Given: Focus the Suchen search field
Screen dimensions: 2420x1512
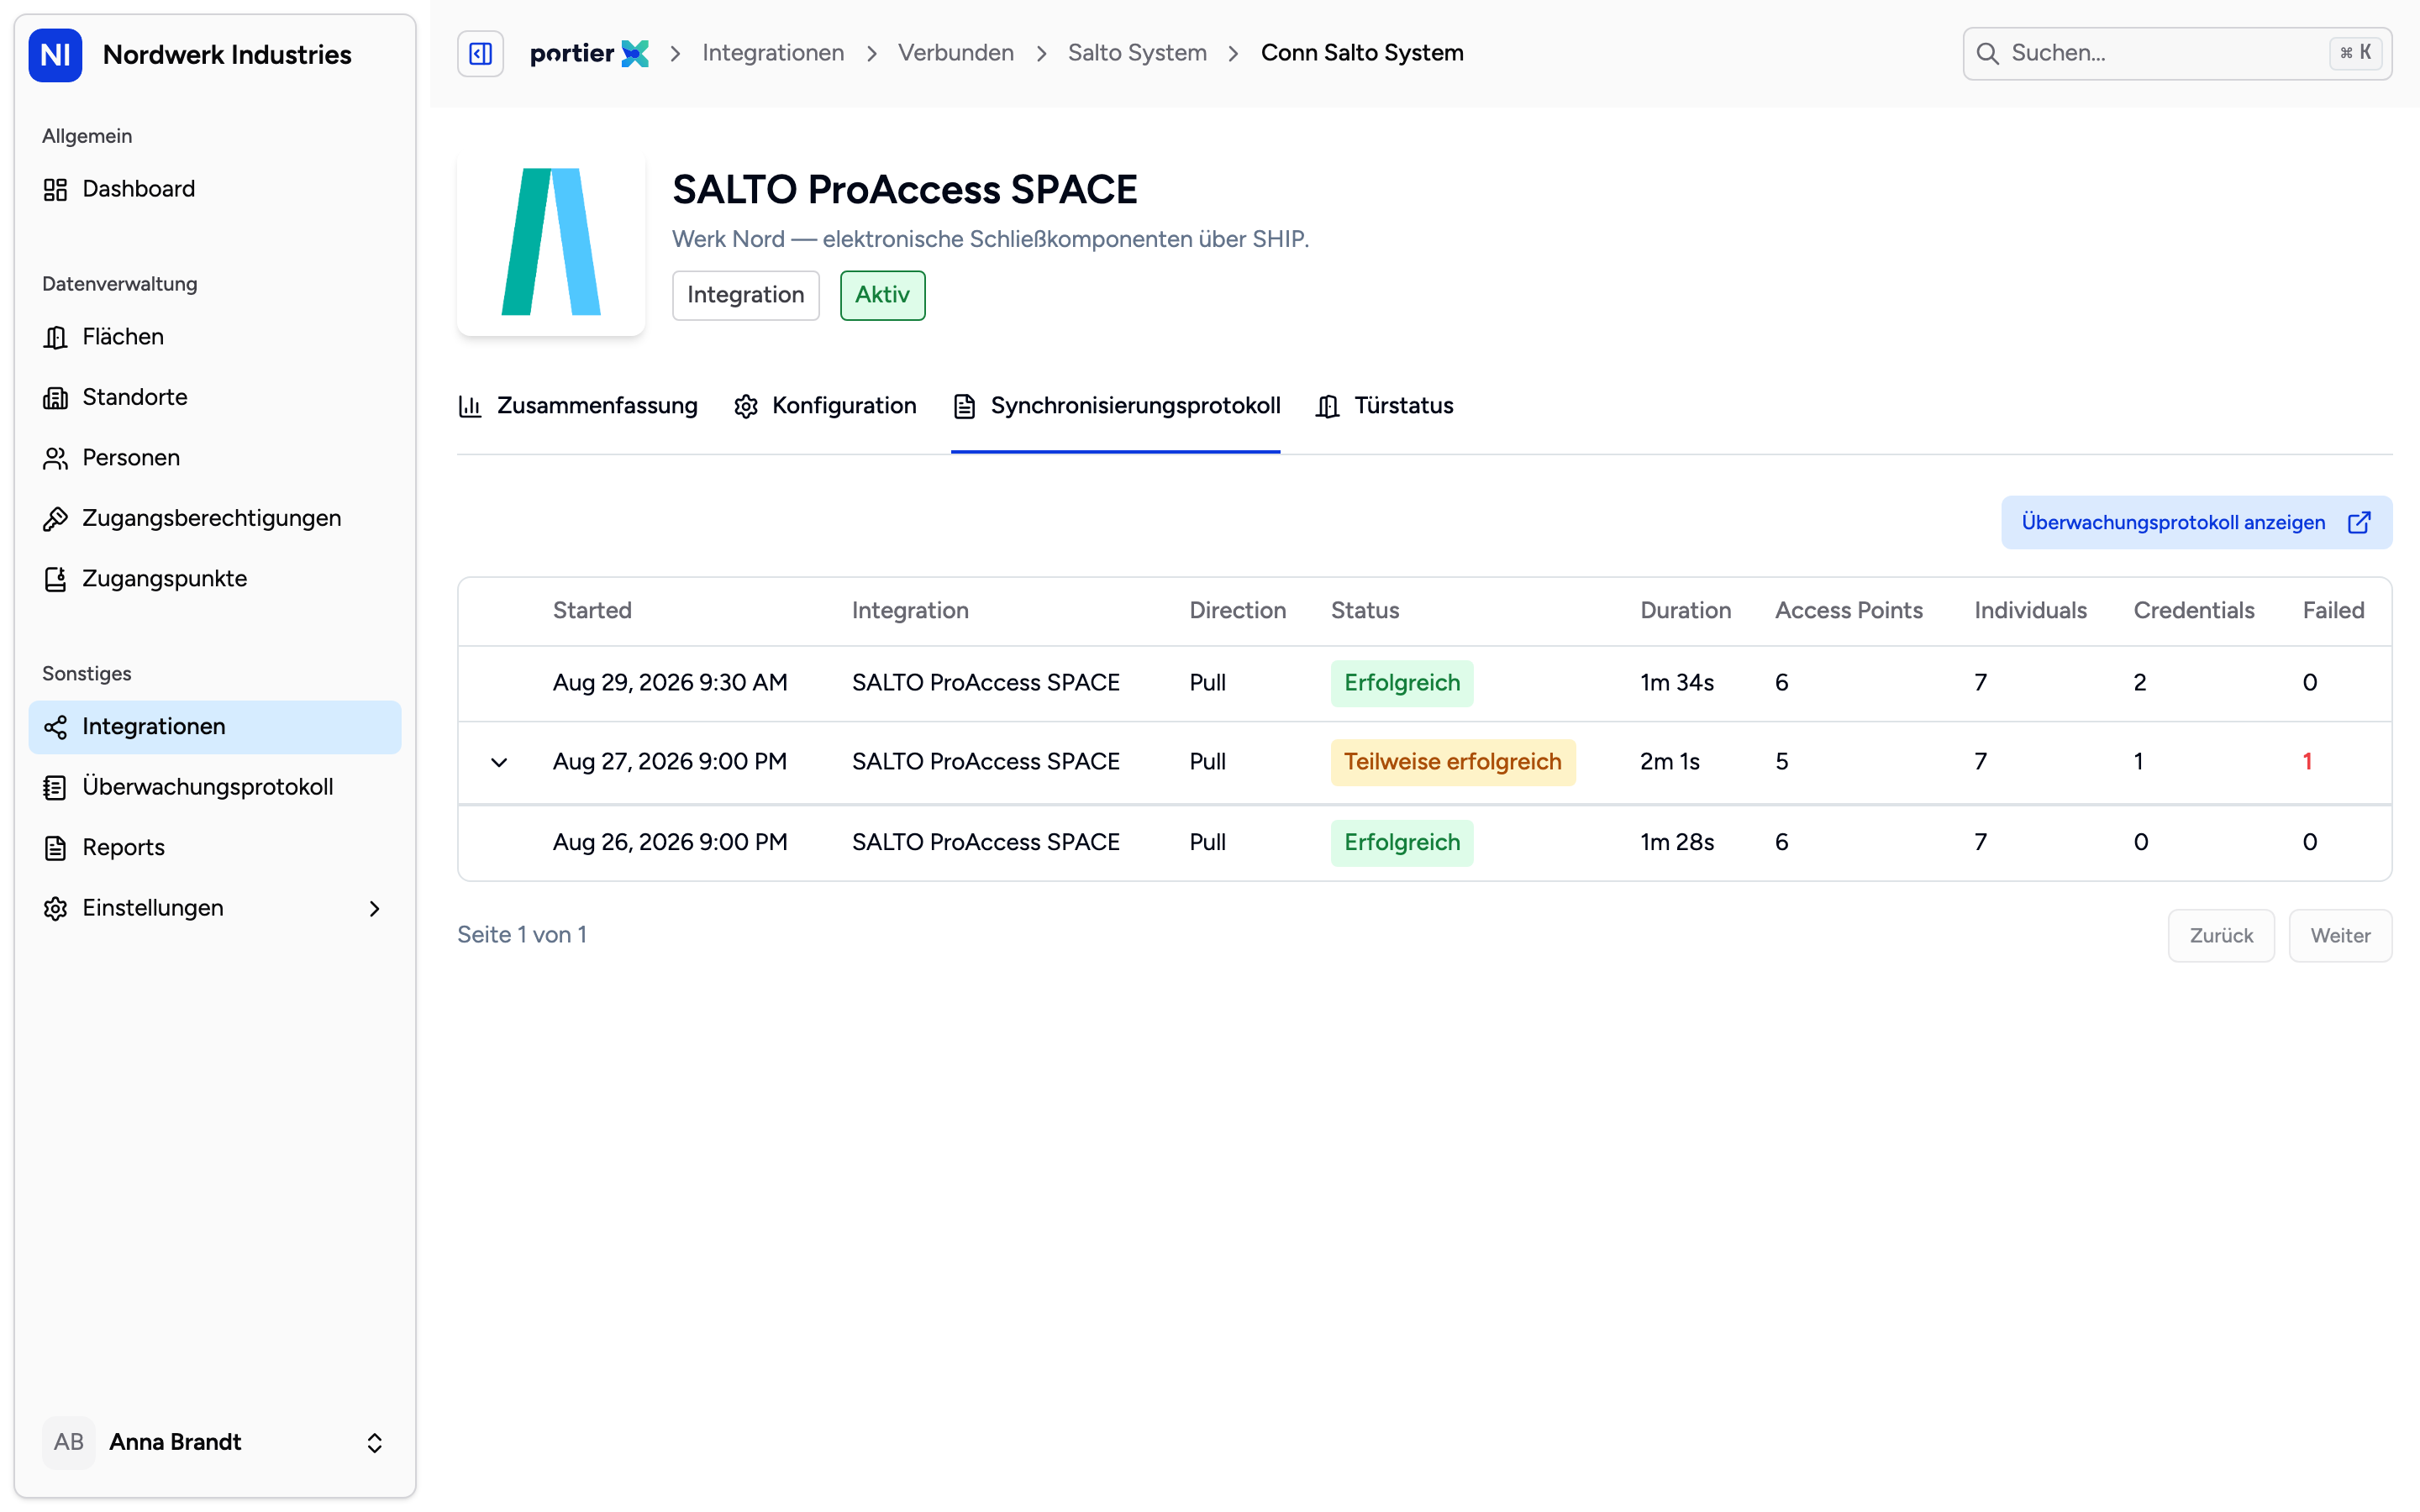Looking at the screenshot, I should (2177, 54).
